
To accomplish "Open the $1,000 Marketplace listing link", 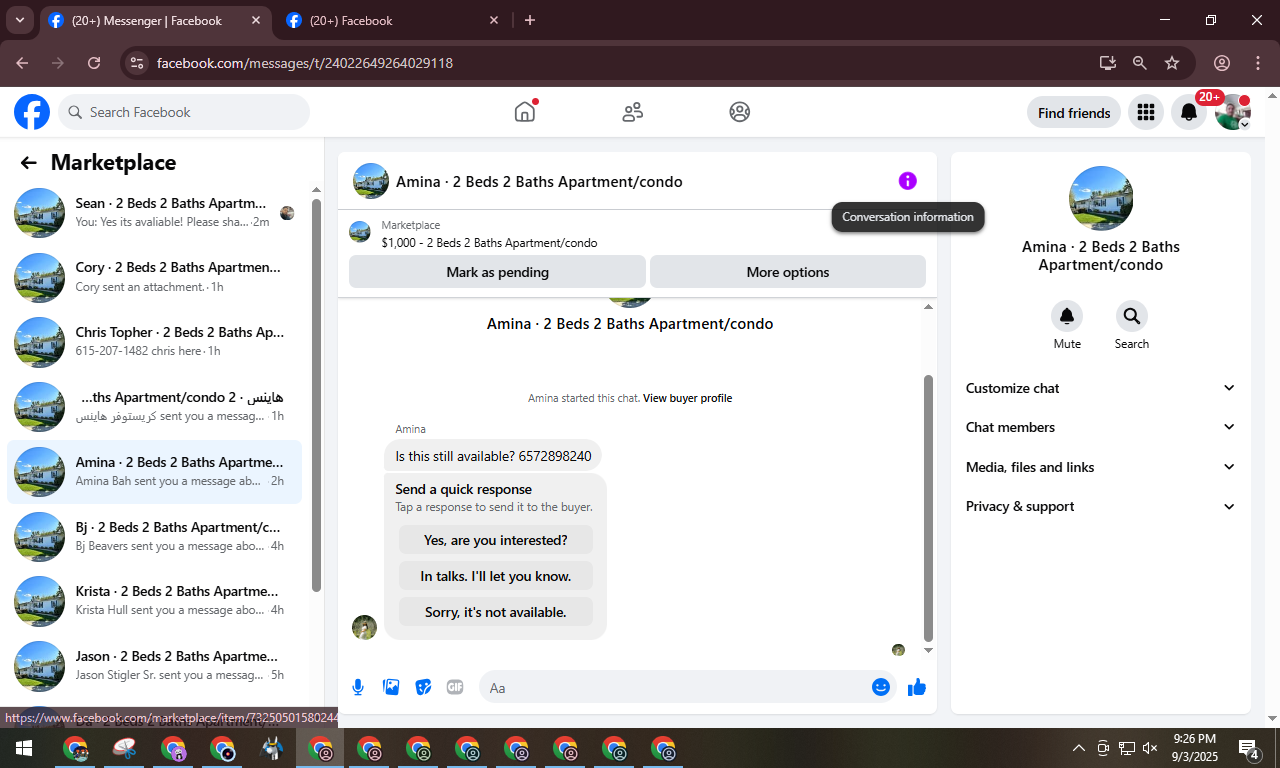I will [489, 243].
